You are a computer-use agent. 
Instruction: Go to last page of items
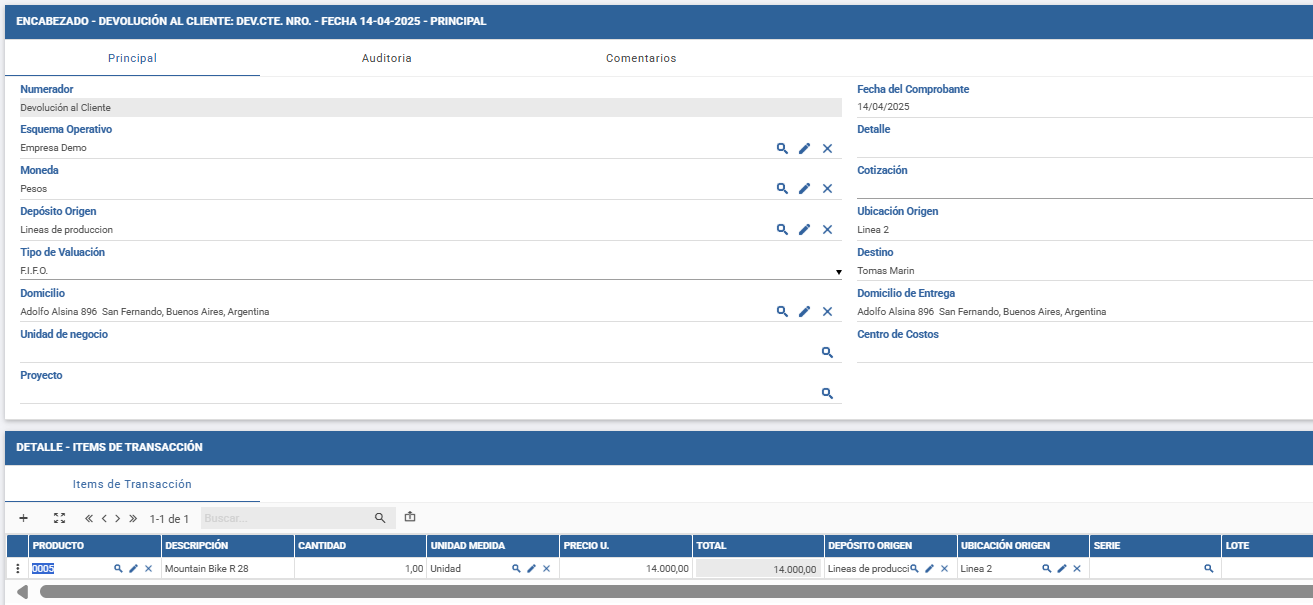[x=133, y=518]
